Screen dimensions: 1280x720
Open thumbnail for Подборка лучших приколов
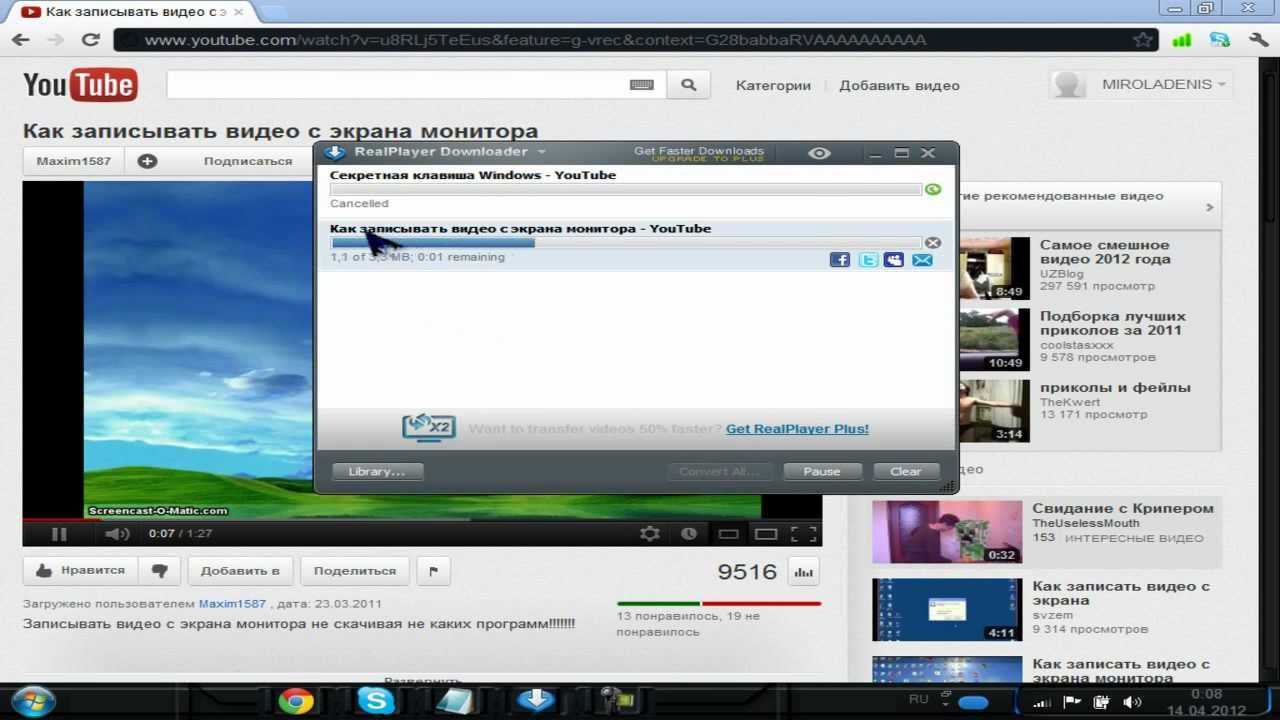[994, 339]
